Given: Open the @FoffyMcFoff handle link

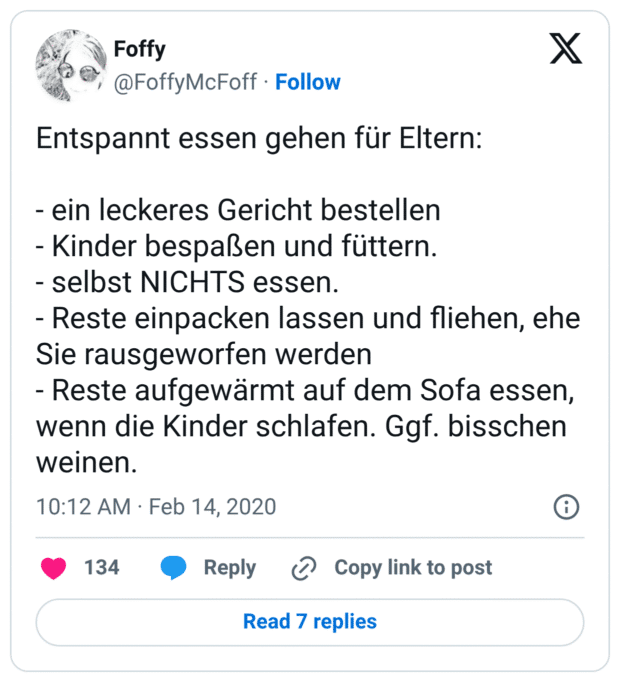Looking at the screenshot, I should coord(188,82).
